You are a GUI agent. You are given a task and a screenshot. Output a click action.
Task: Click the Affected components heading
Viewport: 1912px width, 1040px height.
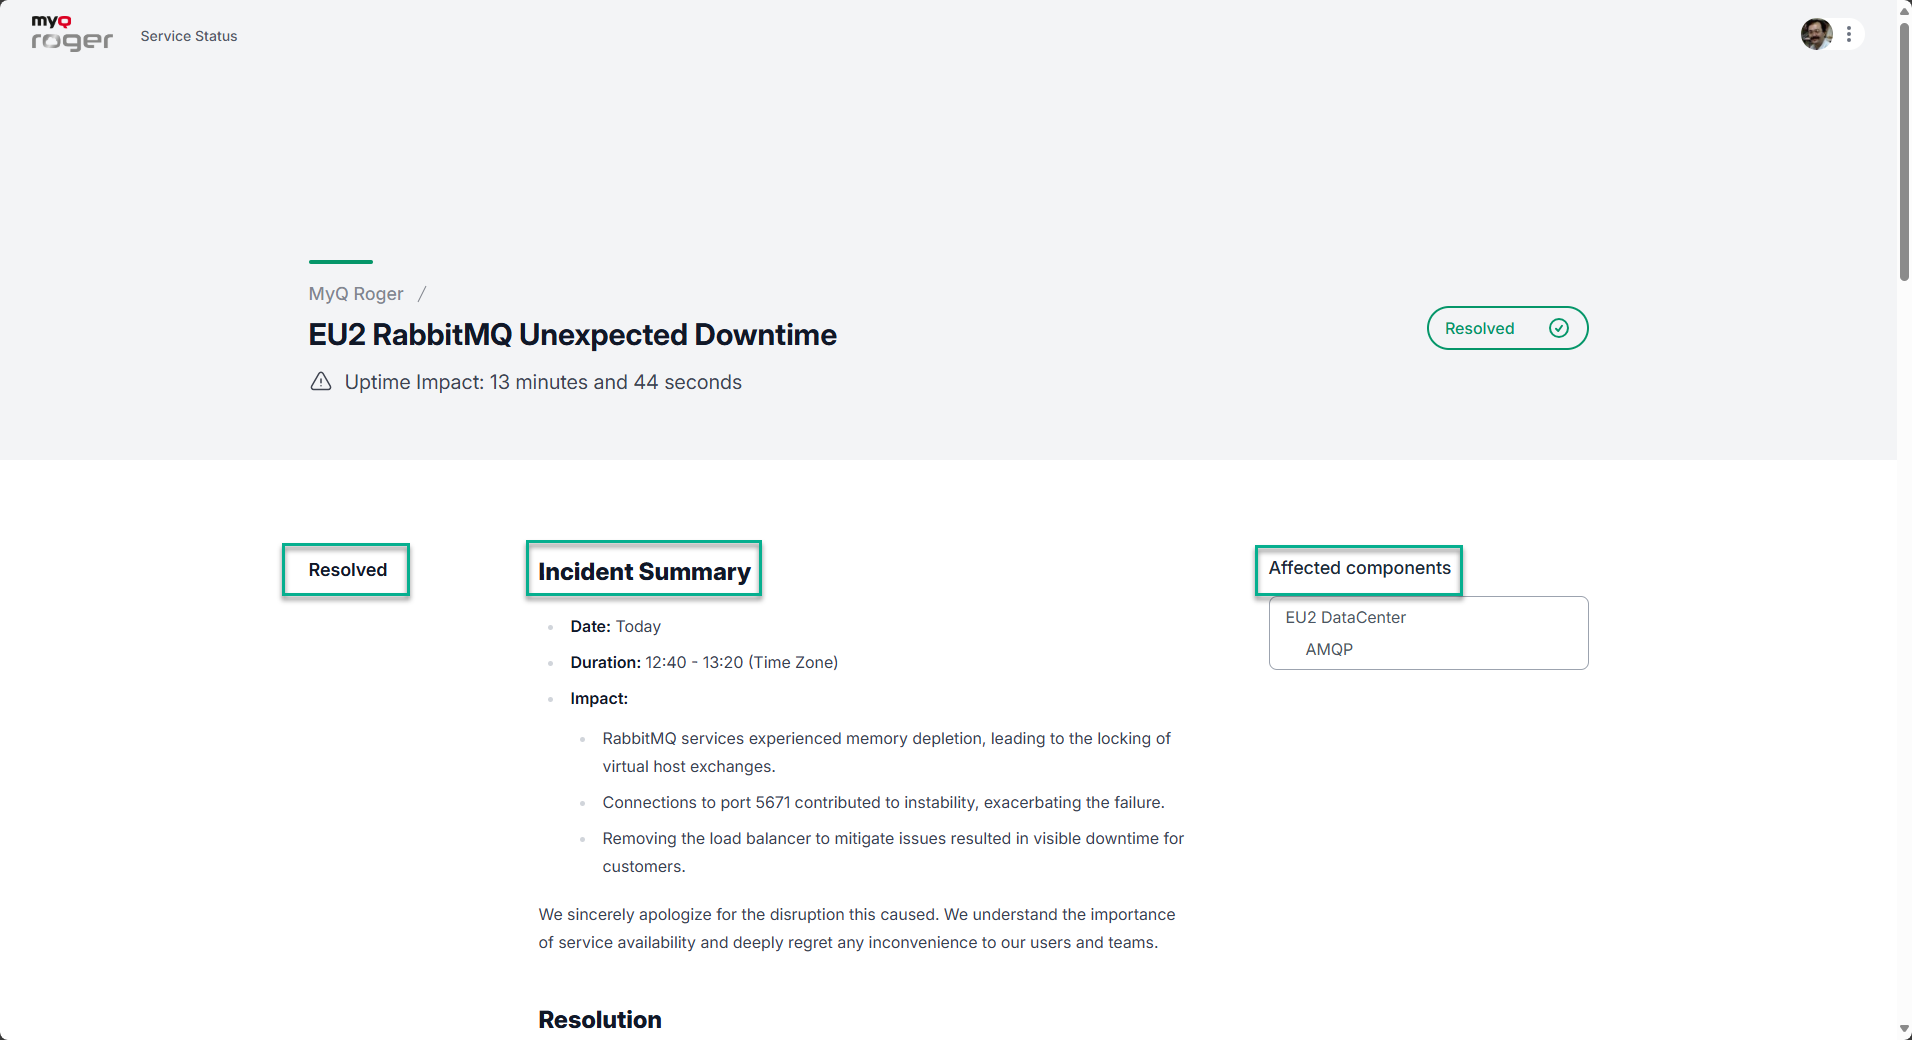(x=1359, y=568)
